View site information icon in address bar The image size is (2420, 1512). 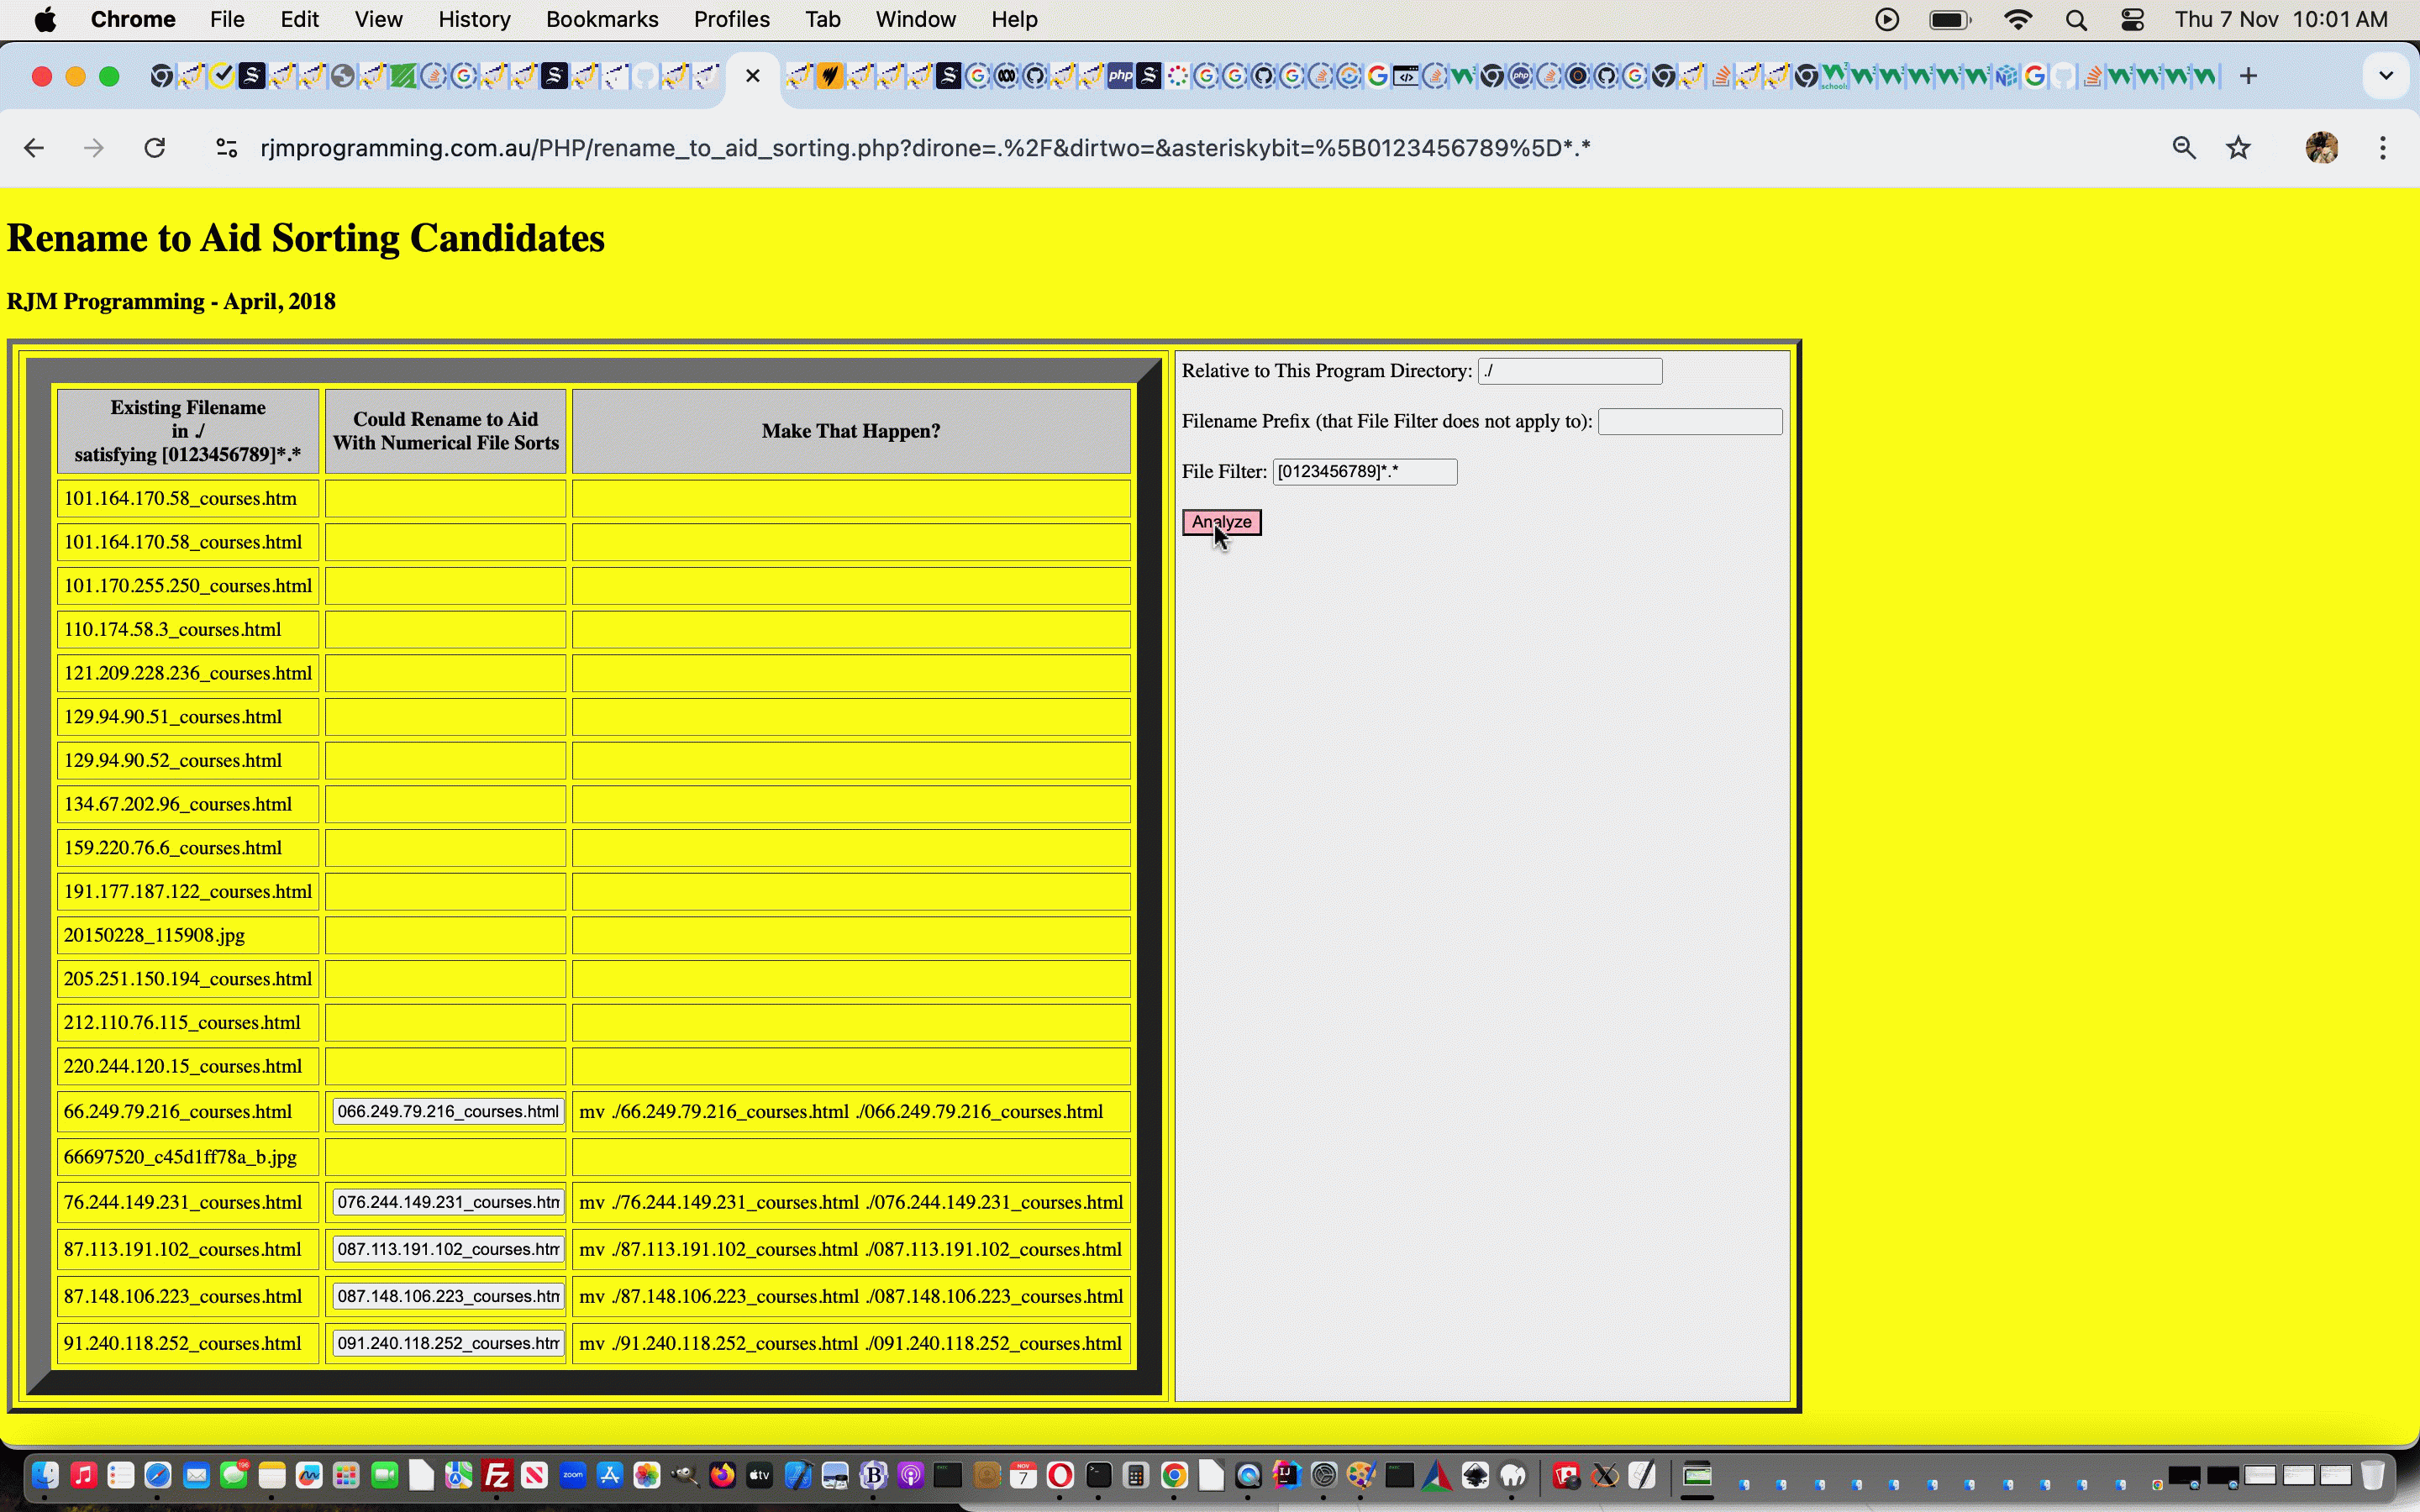(x=227, y=148)
